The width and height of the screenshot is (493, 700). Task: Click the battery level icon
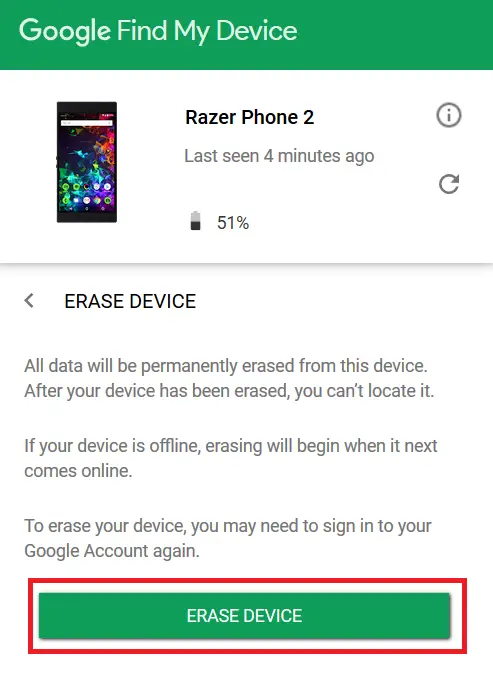pyautogui.click(x=195, y=221)
